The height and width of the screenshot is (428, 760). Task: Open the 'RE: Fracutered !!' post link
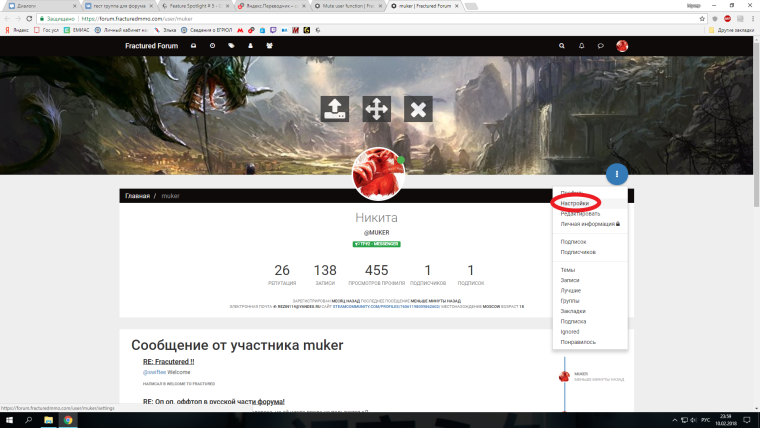coord(169,362)
